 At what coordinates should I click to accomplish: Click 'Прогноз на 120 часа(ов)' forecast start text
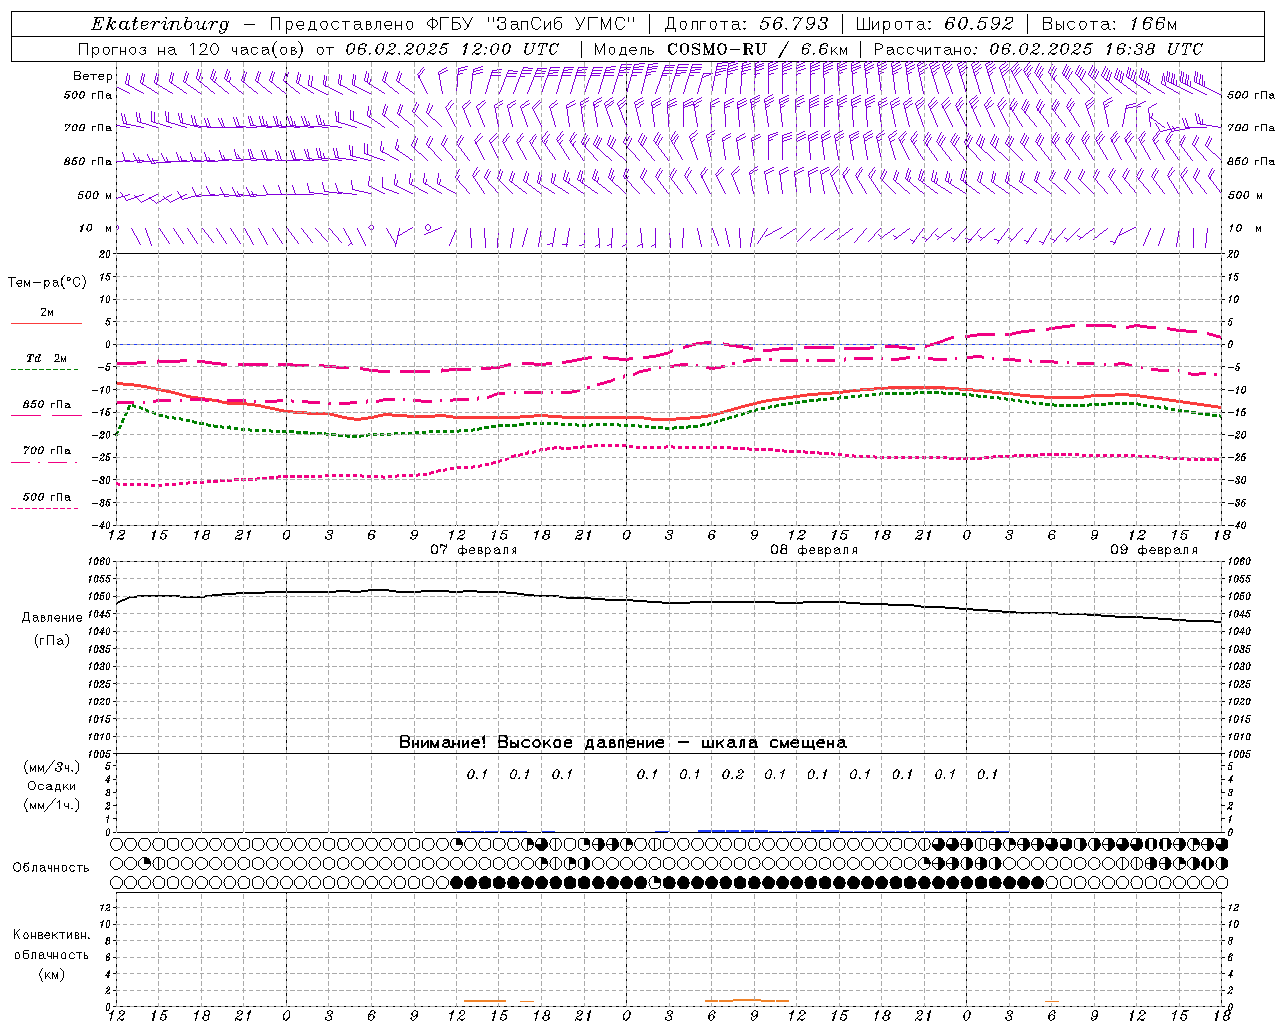[318, 49]
